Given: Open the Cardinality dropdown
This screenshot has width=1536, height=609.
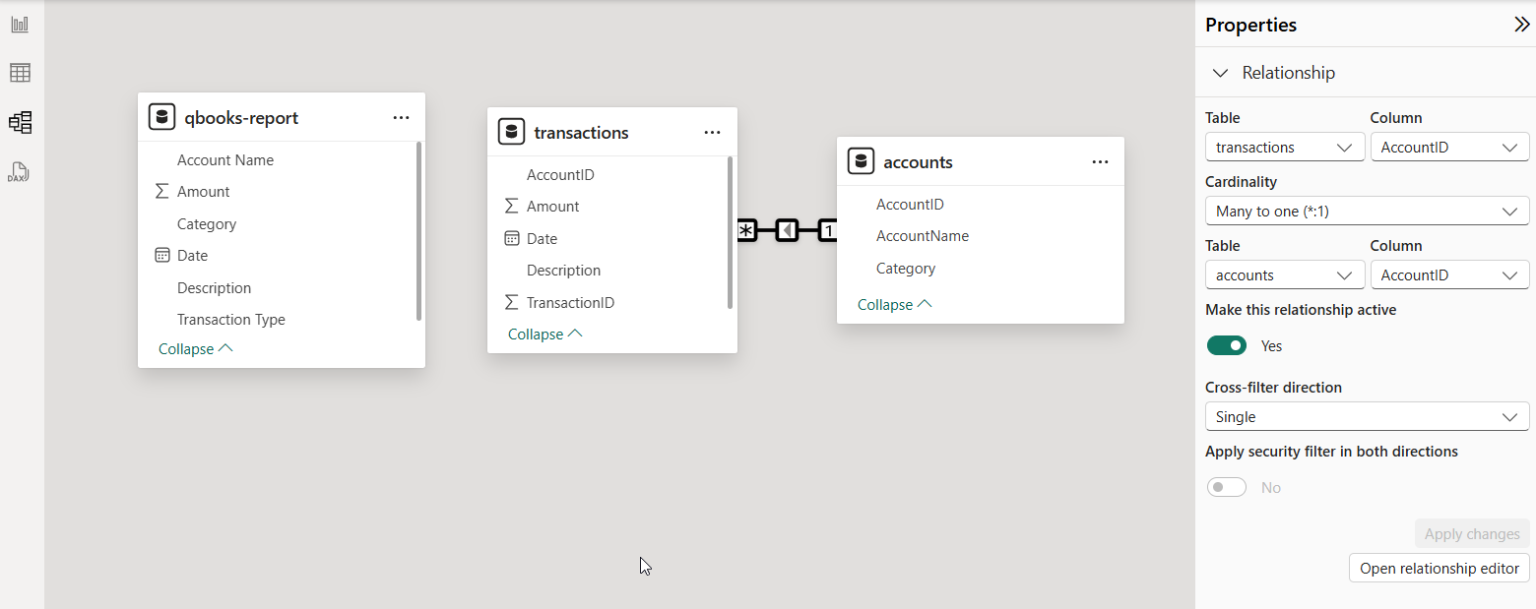Looking at the screenshot, I should (1367, 211).
